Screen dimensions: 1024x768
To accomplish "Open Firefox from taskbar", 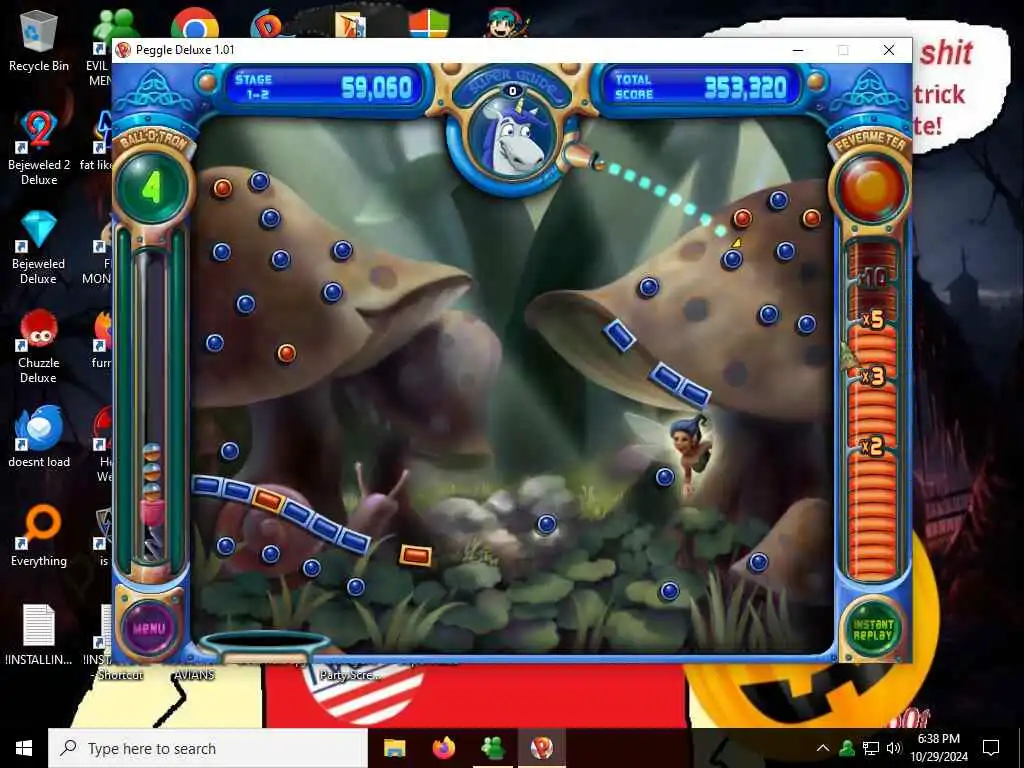I will pyautogui.click(x=444, y=748).
